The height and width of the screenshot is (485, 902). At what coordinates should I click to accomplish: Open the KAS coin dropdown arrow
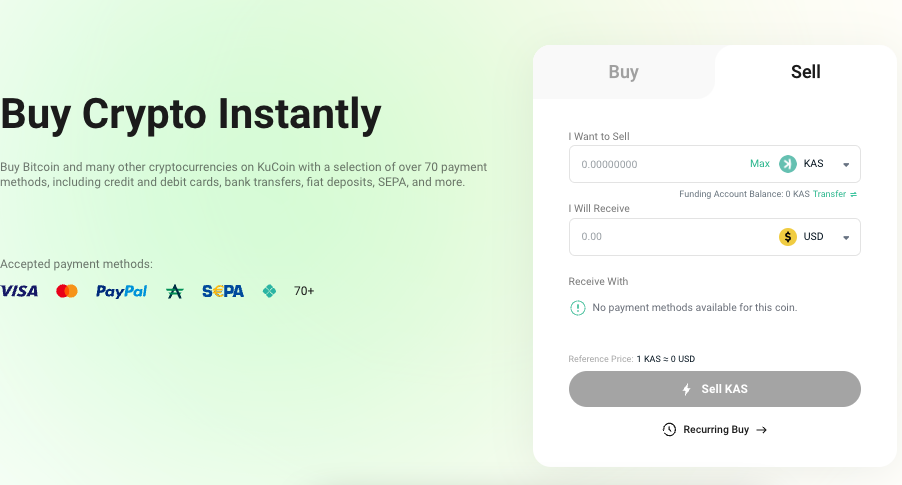846,164
